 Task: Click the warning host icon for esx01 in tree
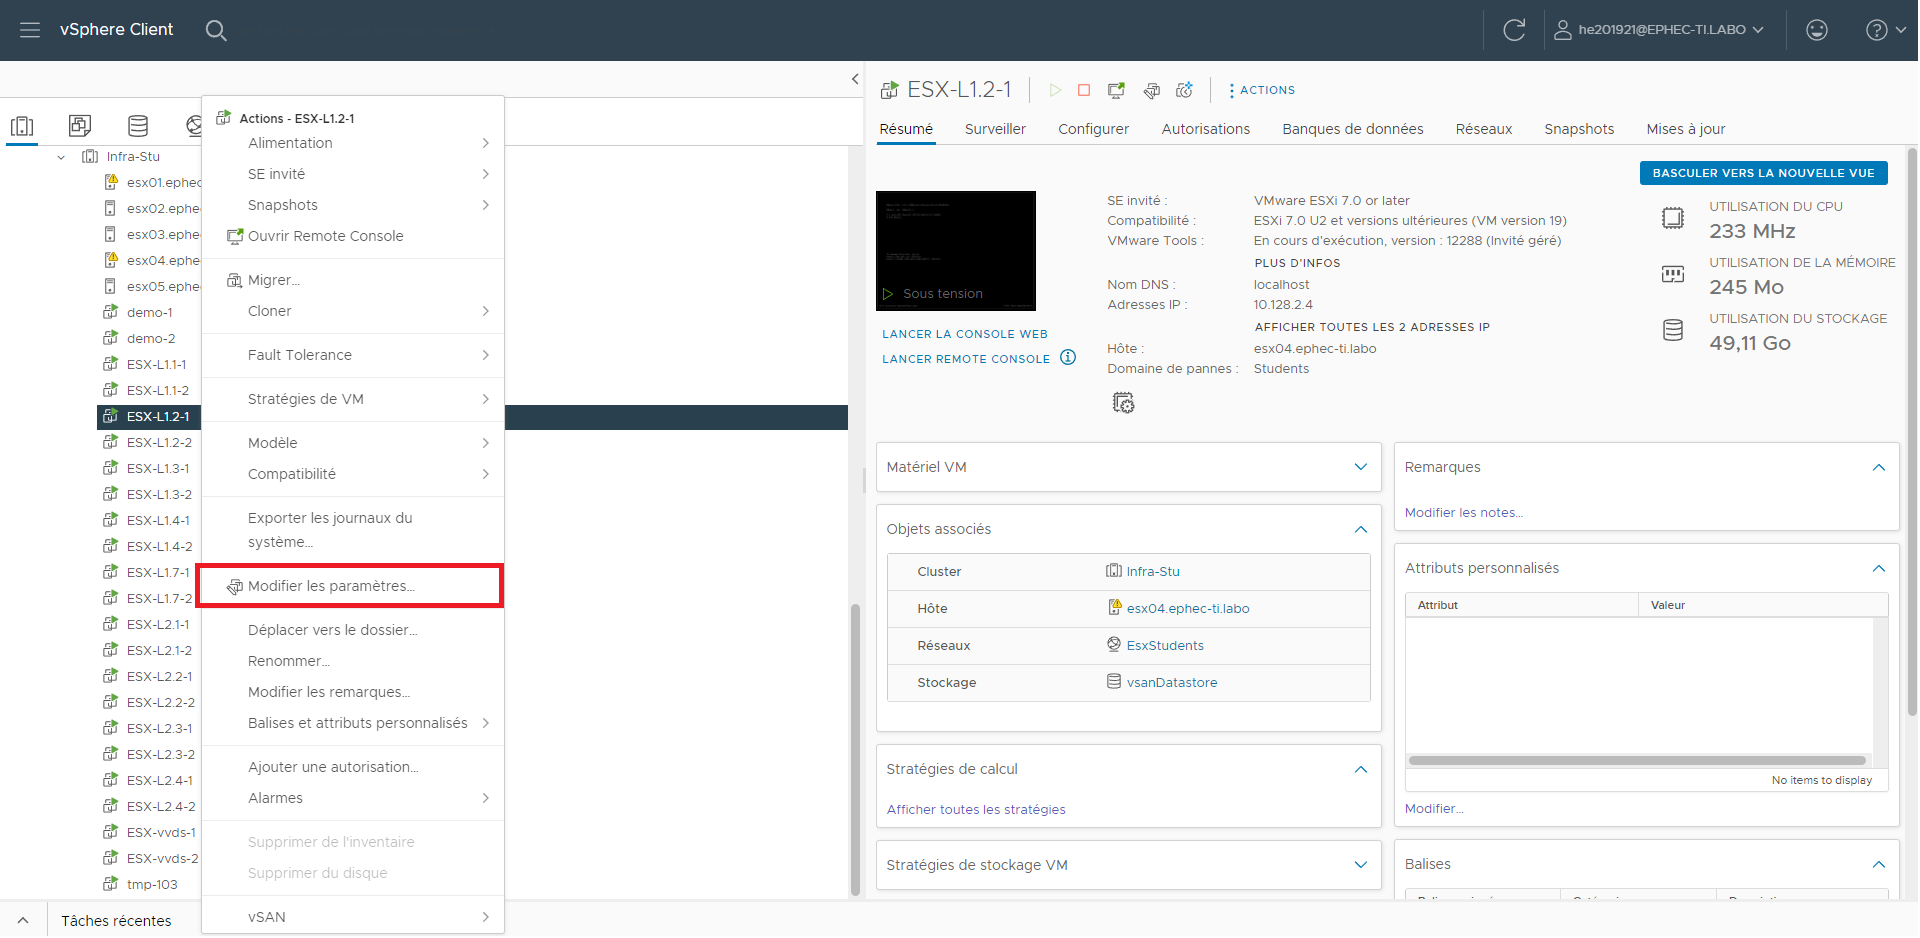point(111,182)
